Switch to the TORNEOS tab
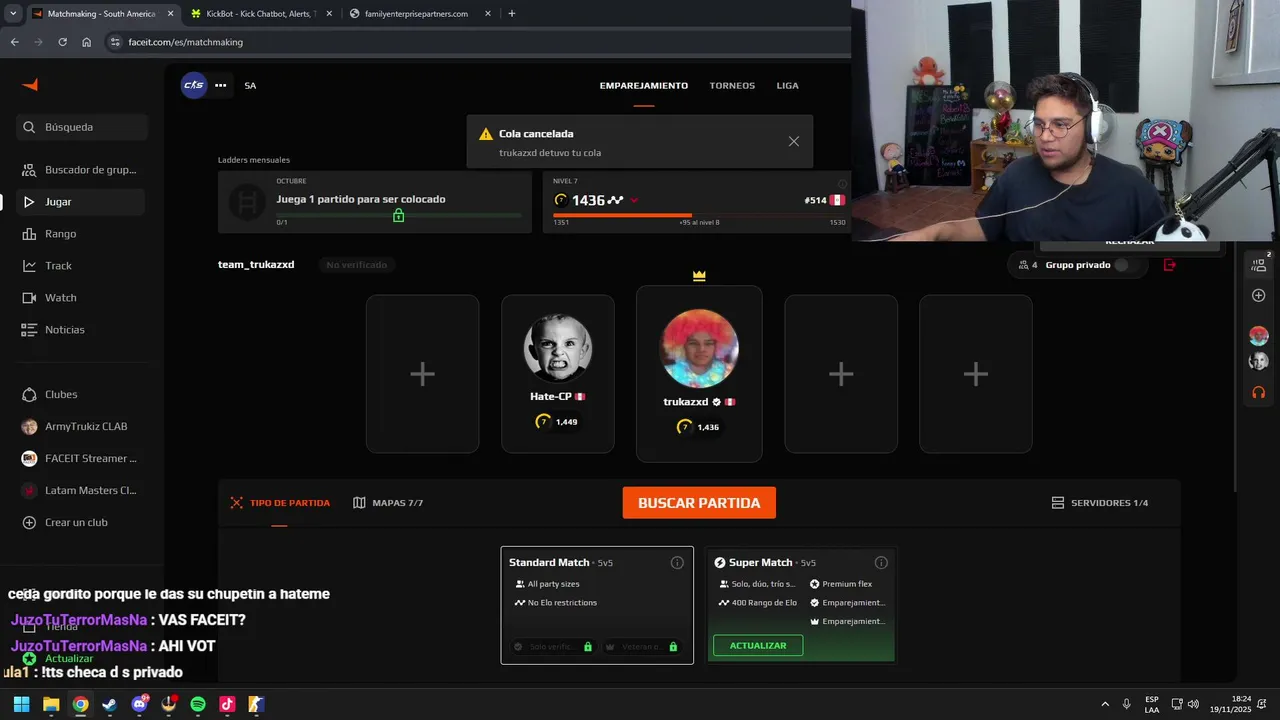The width and height of the screenshot is (1280, 720). click(732, 86)
